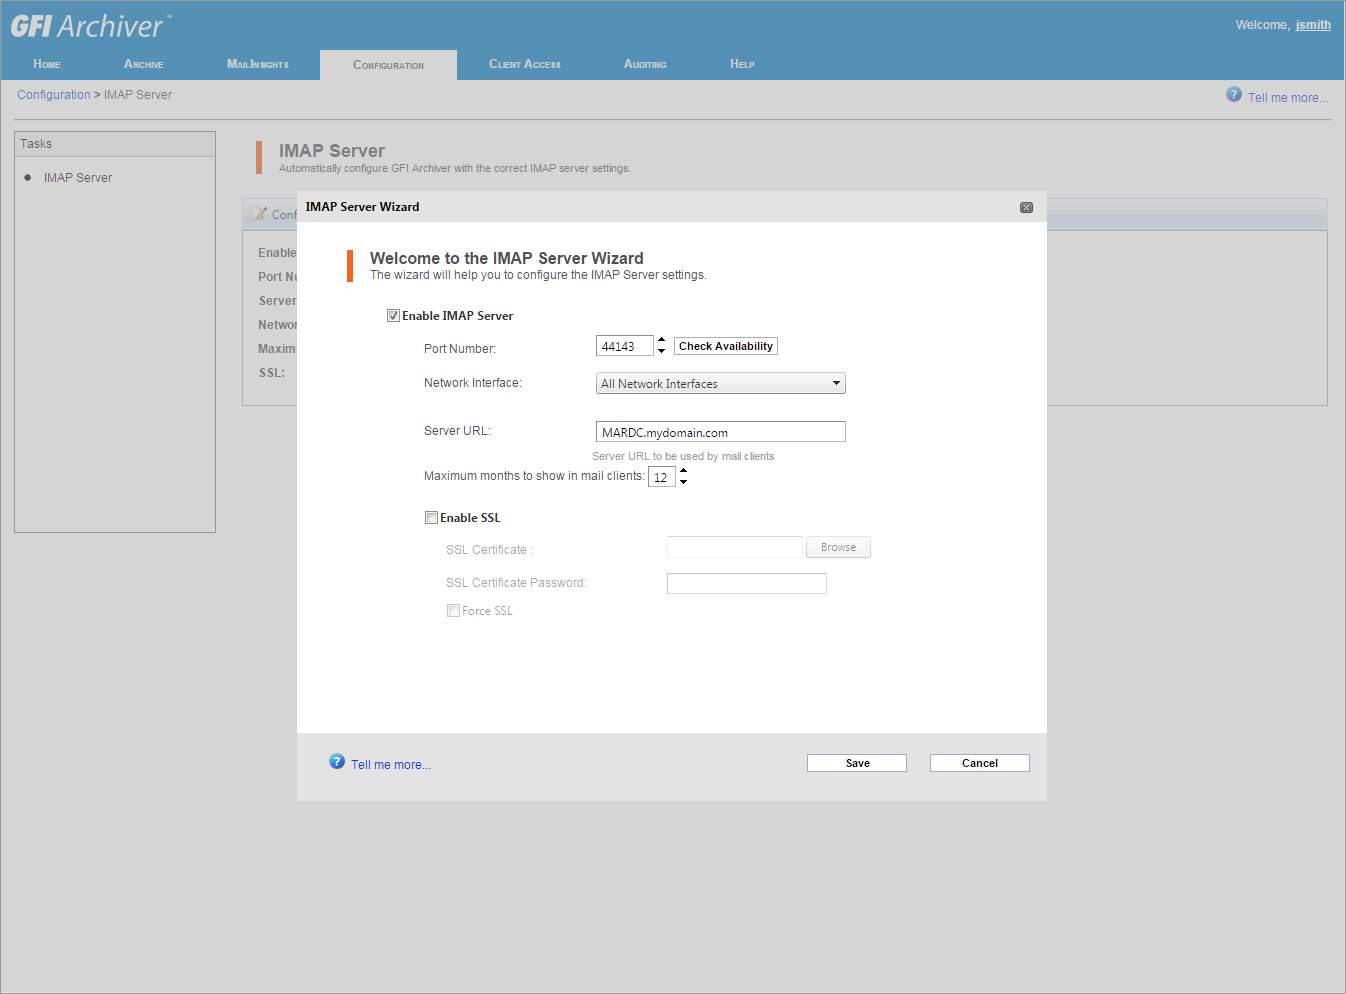
Task: Select IMAP Server in the Tasks panel
Action: coord(78,178)
